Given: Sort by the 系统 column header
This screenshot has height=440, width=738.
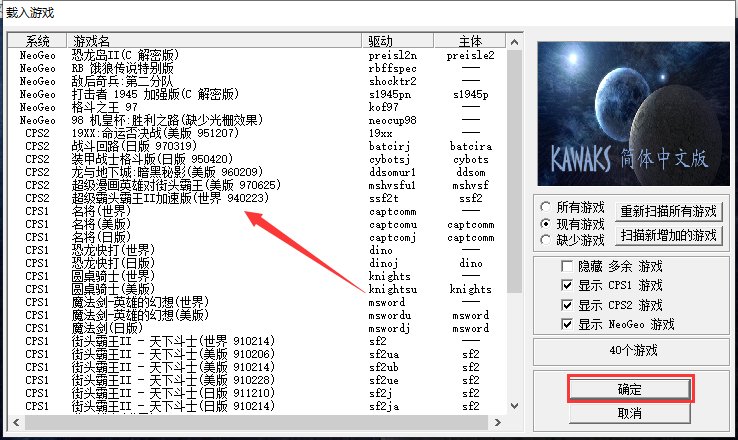Looking at the screenshot, I should click(37, 41).
